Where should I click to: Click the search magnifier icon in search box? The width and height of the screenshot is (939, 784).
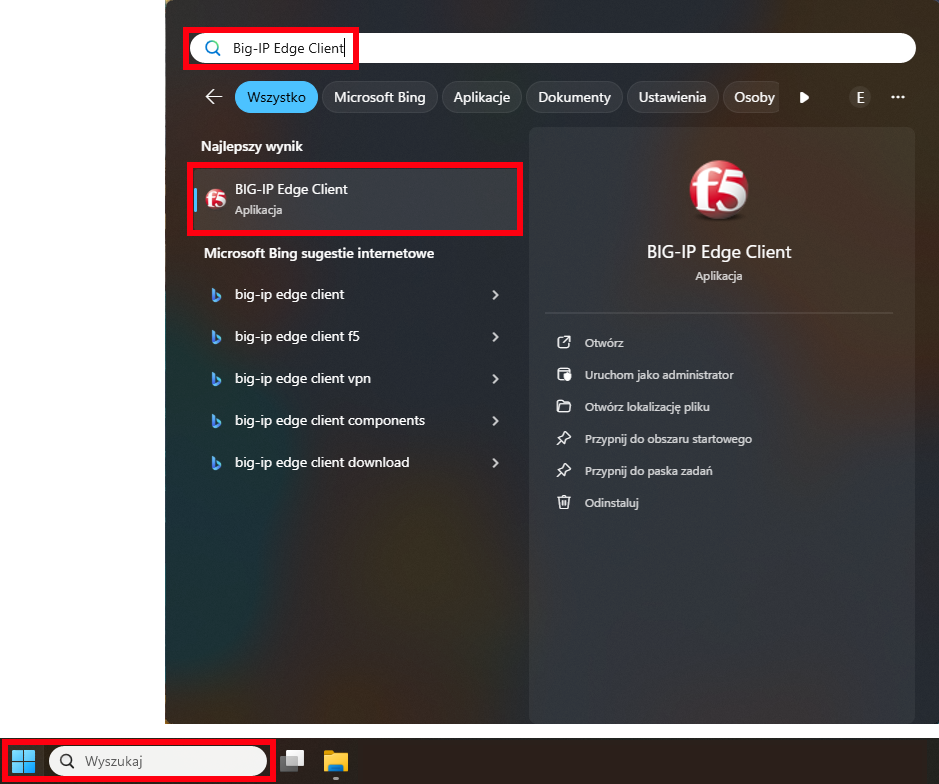tap(213, 48)
